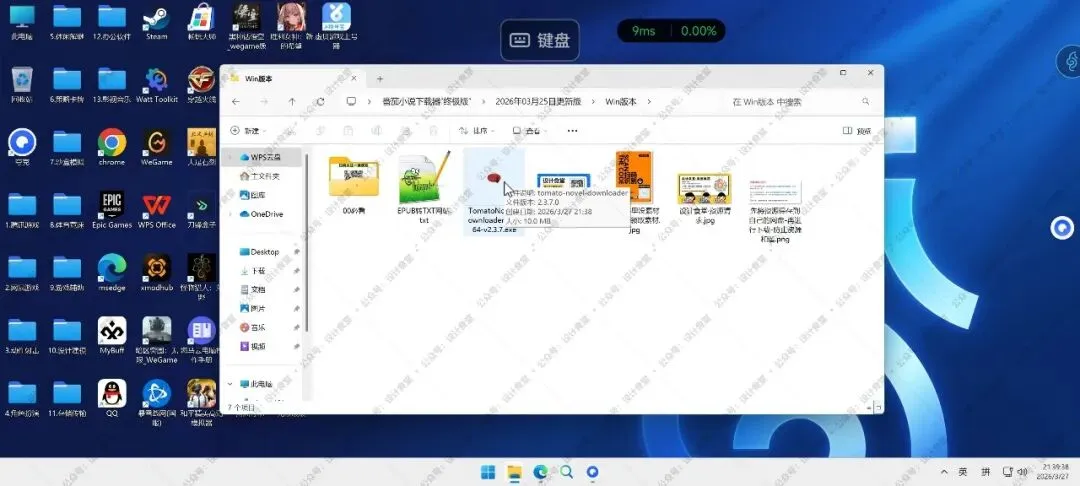Open Microsoft Edge from the taskbar
The height and width of the screenshot is (486, 1080).
point(540,472)
